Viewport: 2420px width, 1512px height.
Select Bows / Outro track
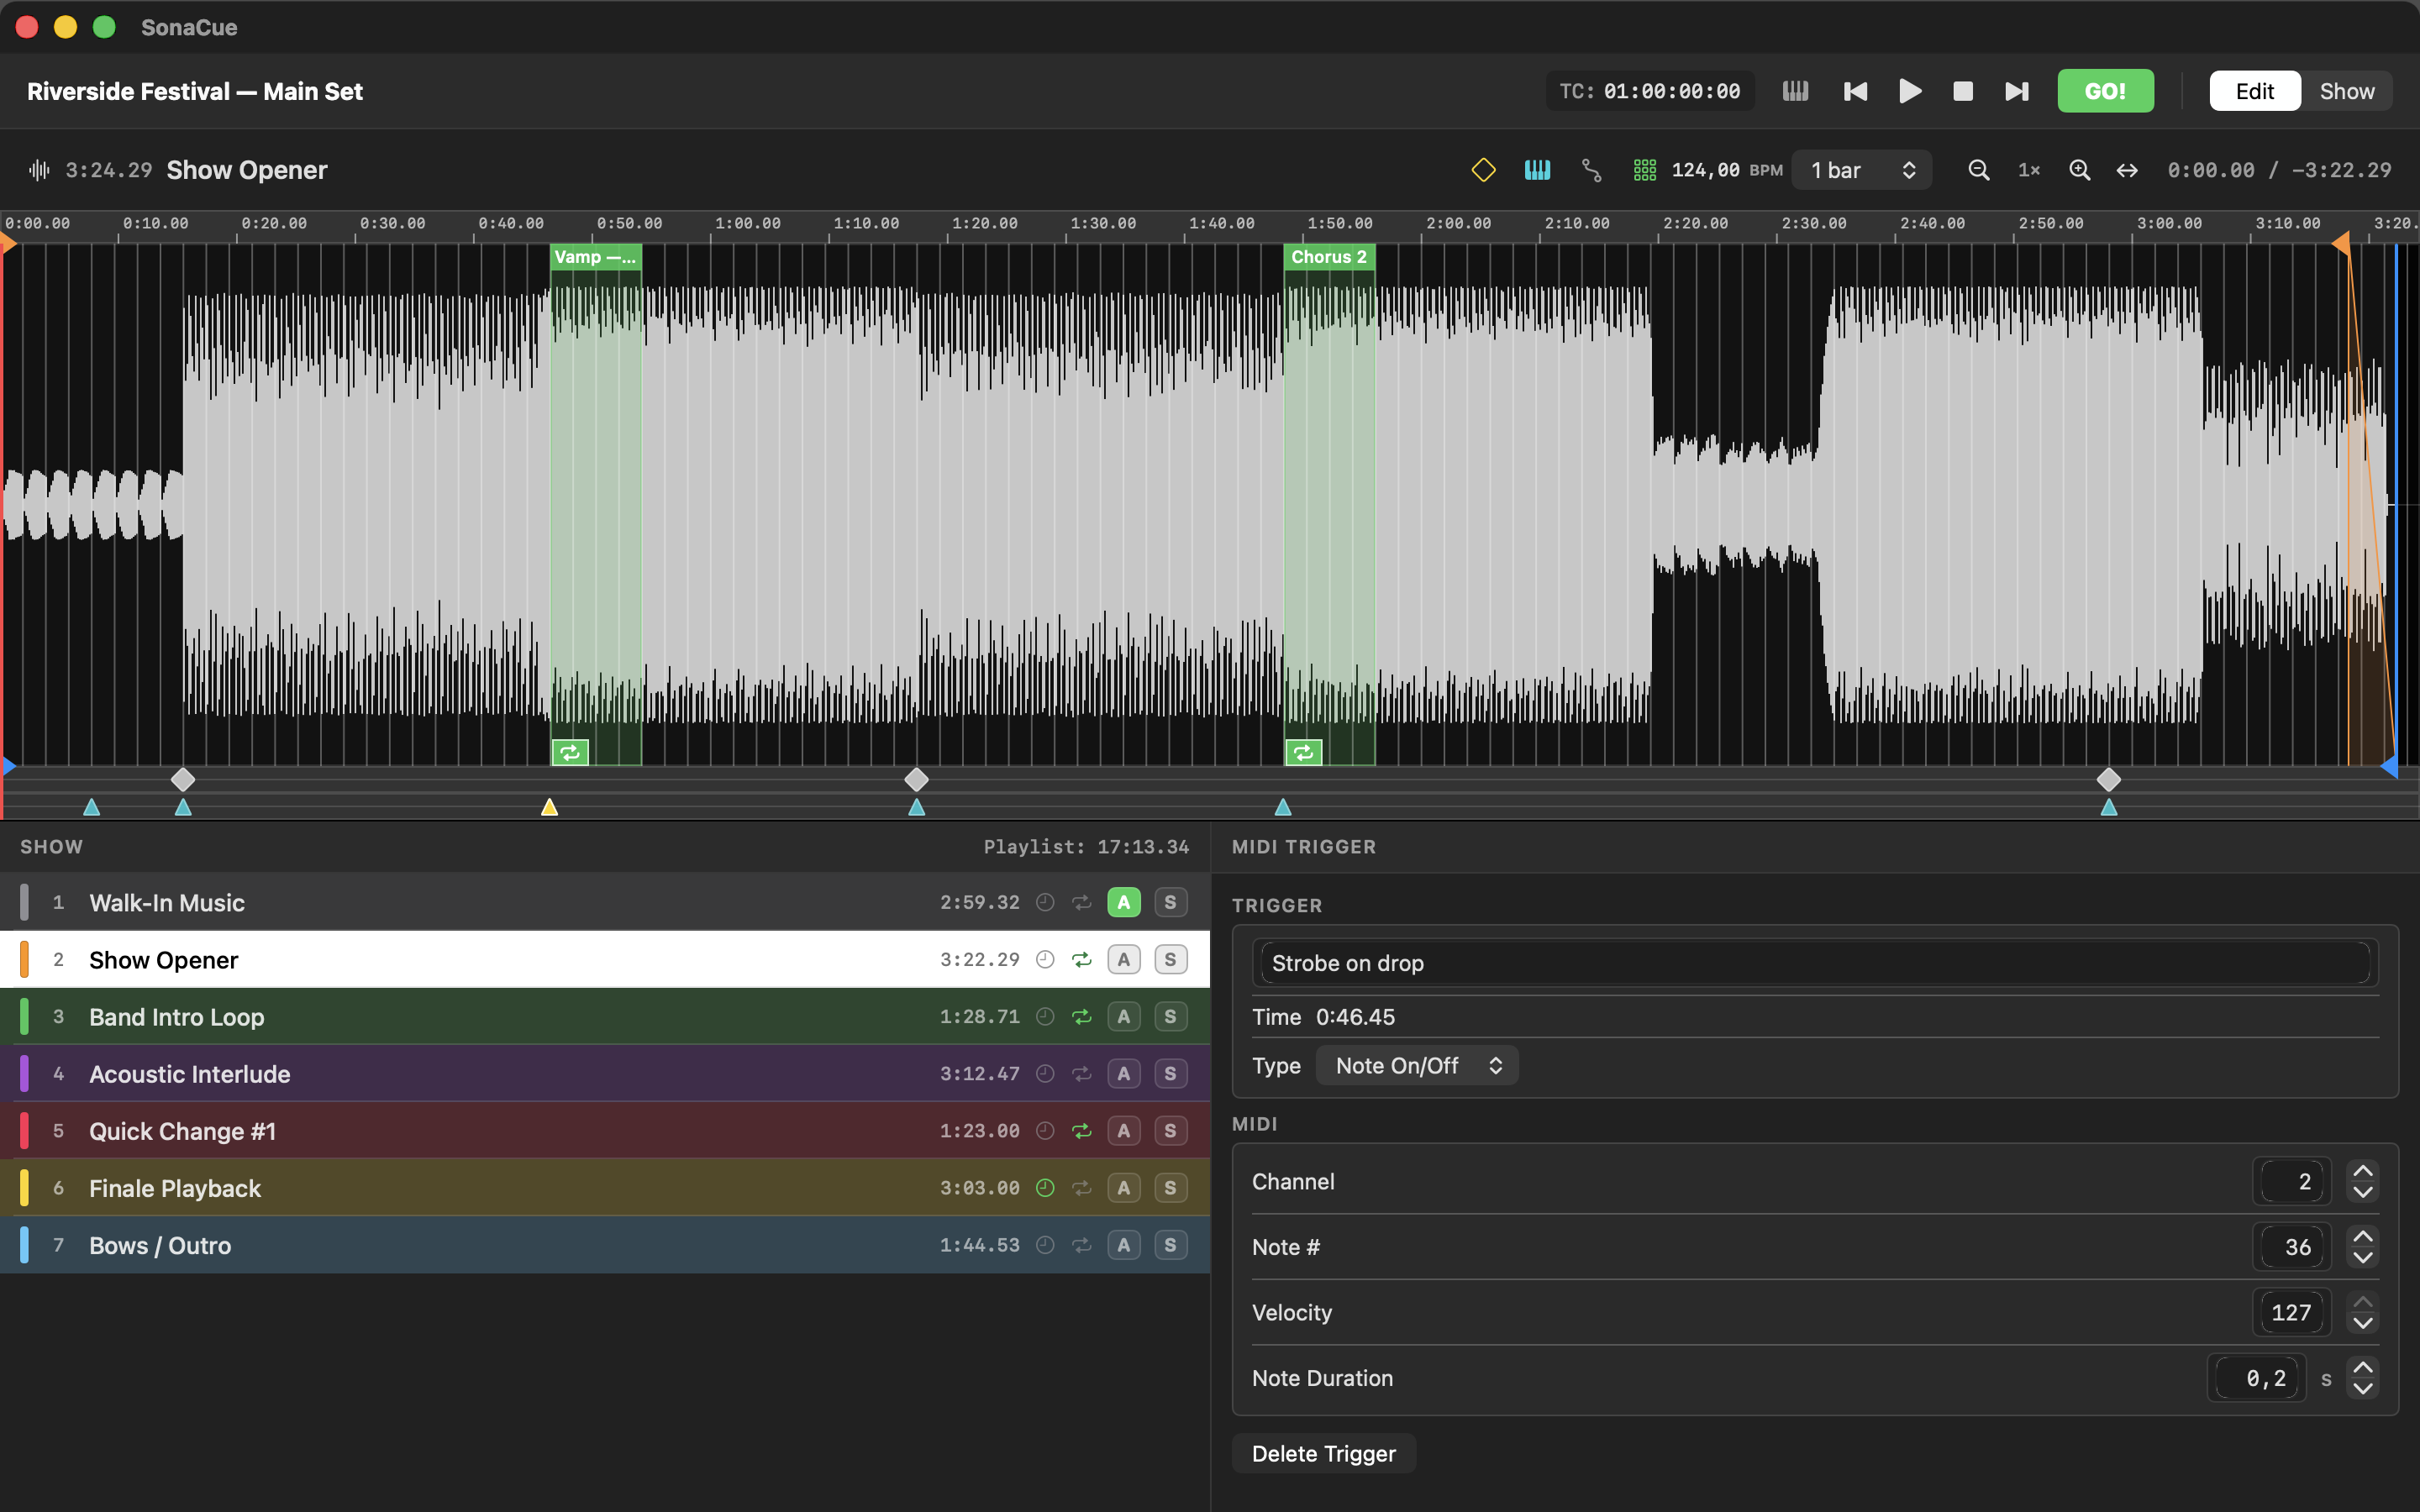(605, 1245)
